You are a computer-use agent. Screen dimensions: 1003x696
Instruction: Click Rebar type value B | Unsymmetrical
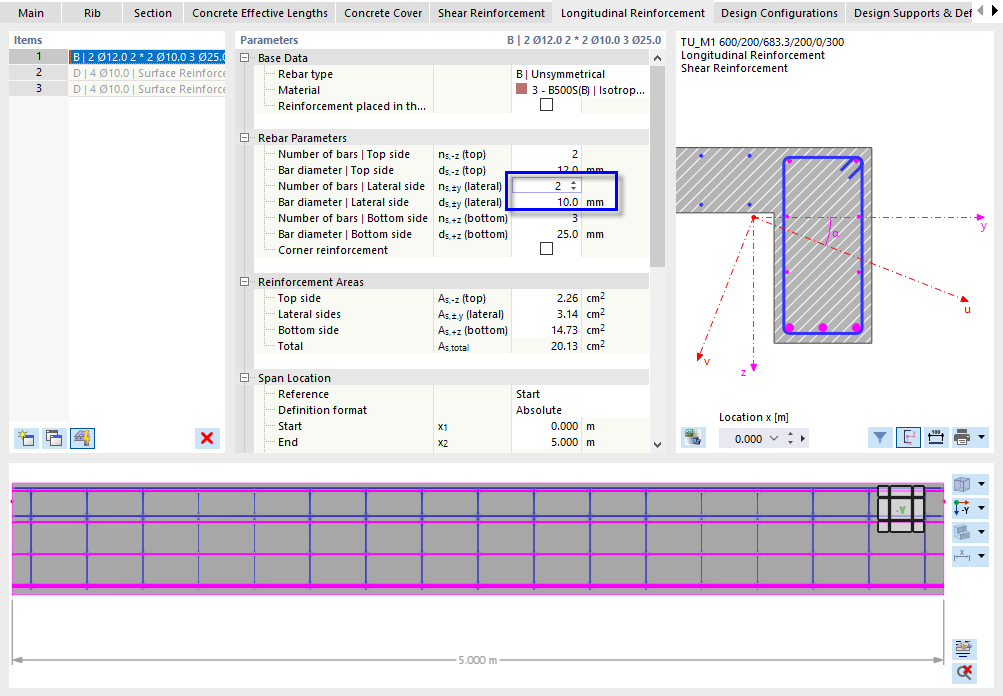coord(560,74)
